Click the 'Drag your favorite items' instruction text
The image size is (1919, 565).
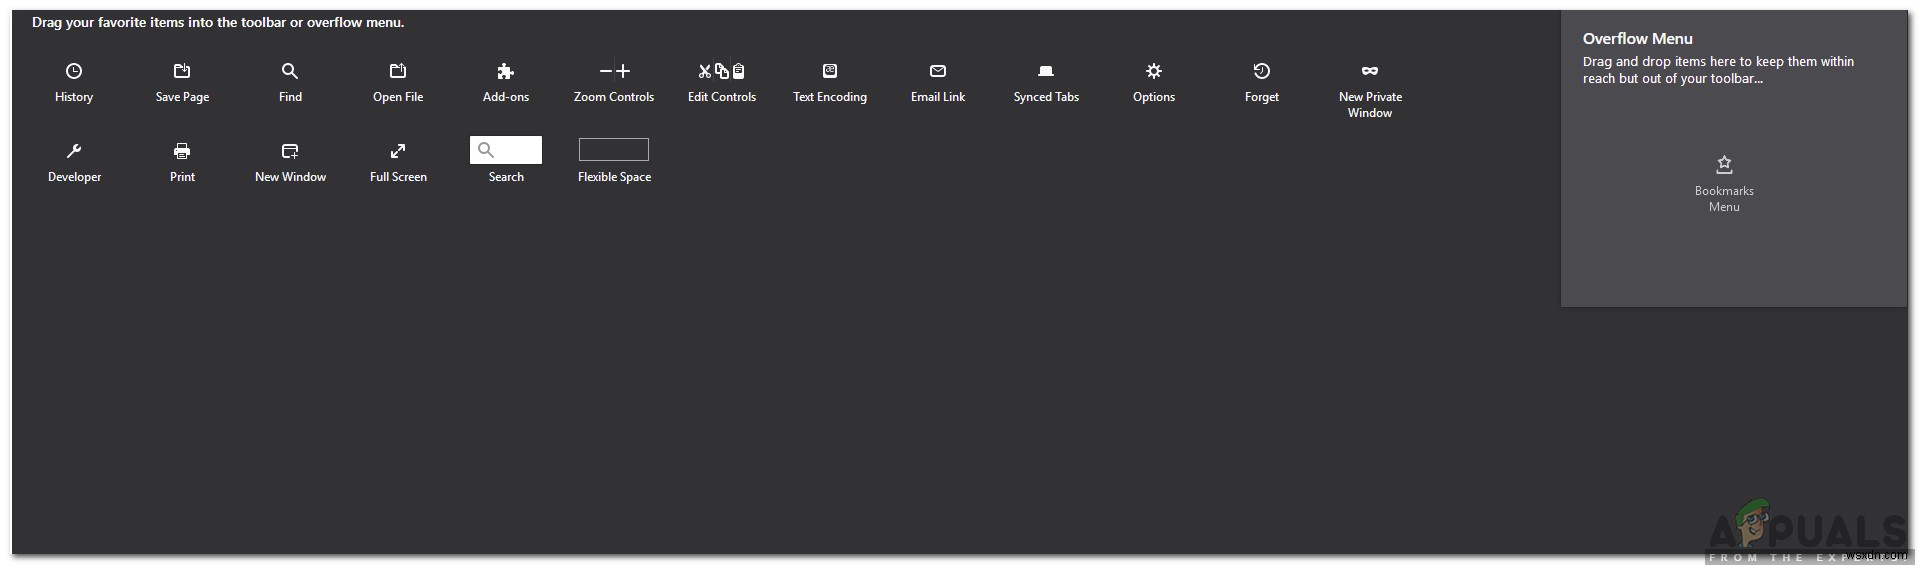click(x=218, y=22)
